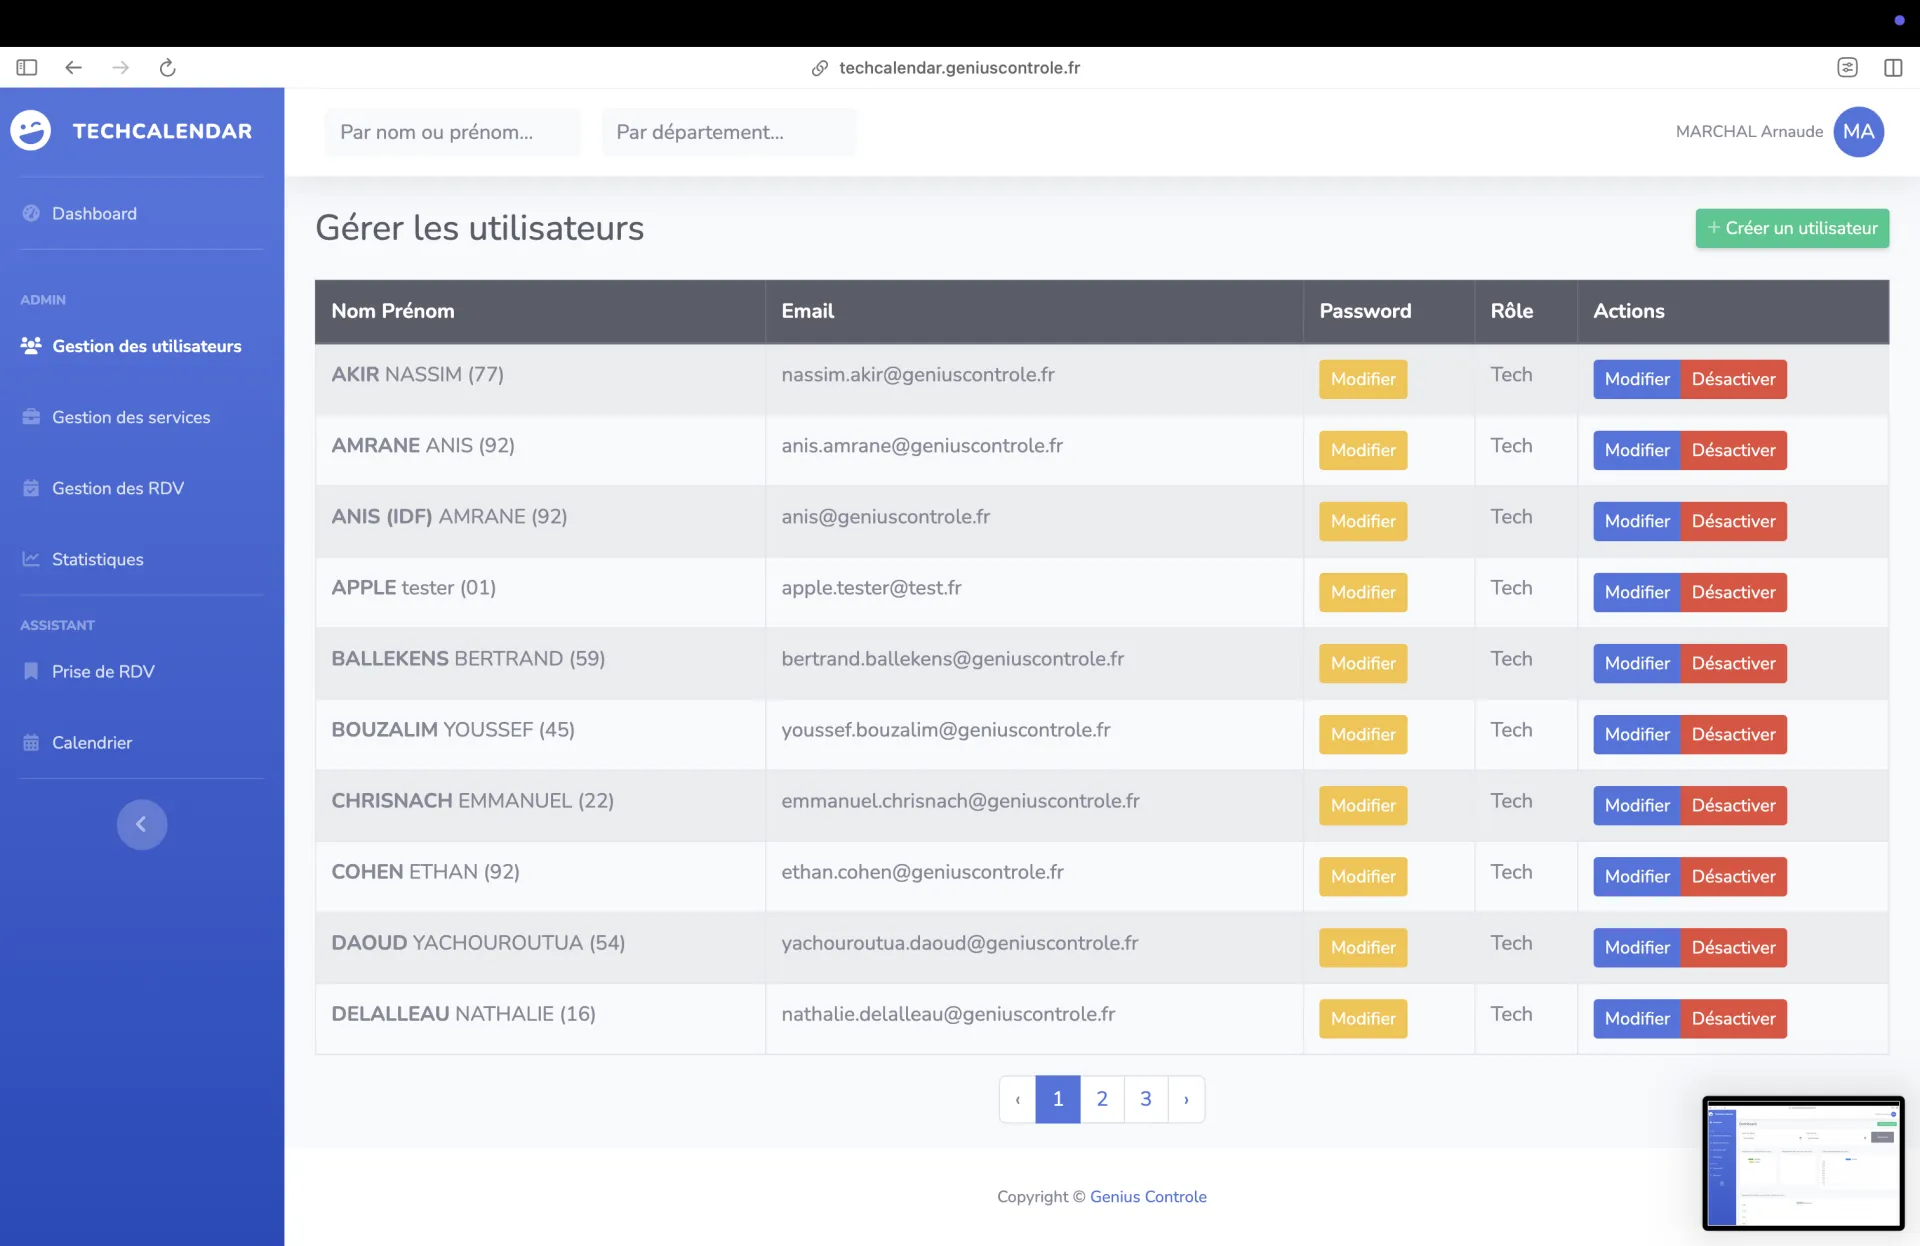
Task: Open Gestion des RDV in sidebar
Action: pyautogui.click(x=118, y=488)
